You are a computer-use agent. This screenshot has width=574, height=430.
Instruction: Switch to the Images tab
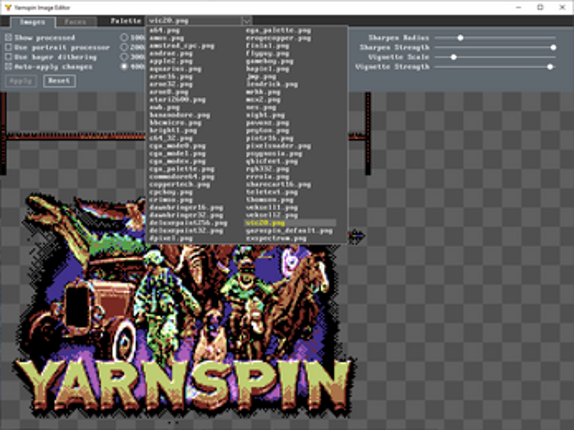click(33, 22)
